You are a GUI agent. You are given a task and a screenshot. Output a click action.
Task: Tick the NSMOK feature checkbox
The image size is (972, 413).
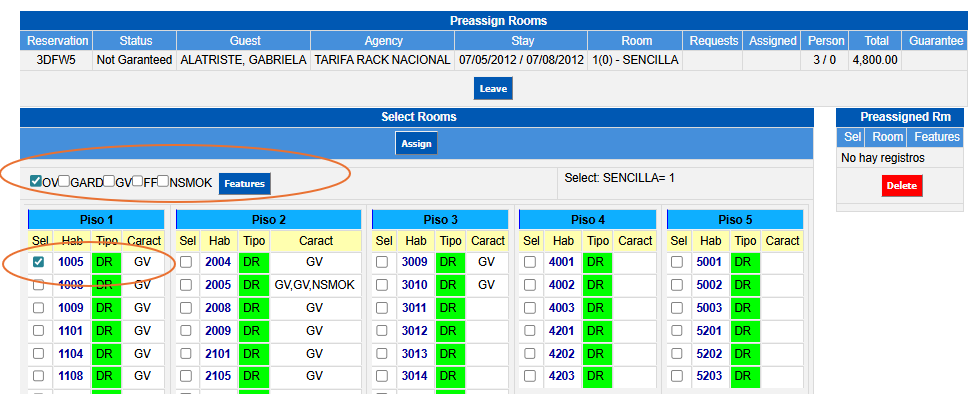click(x=164, y=182)
